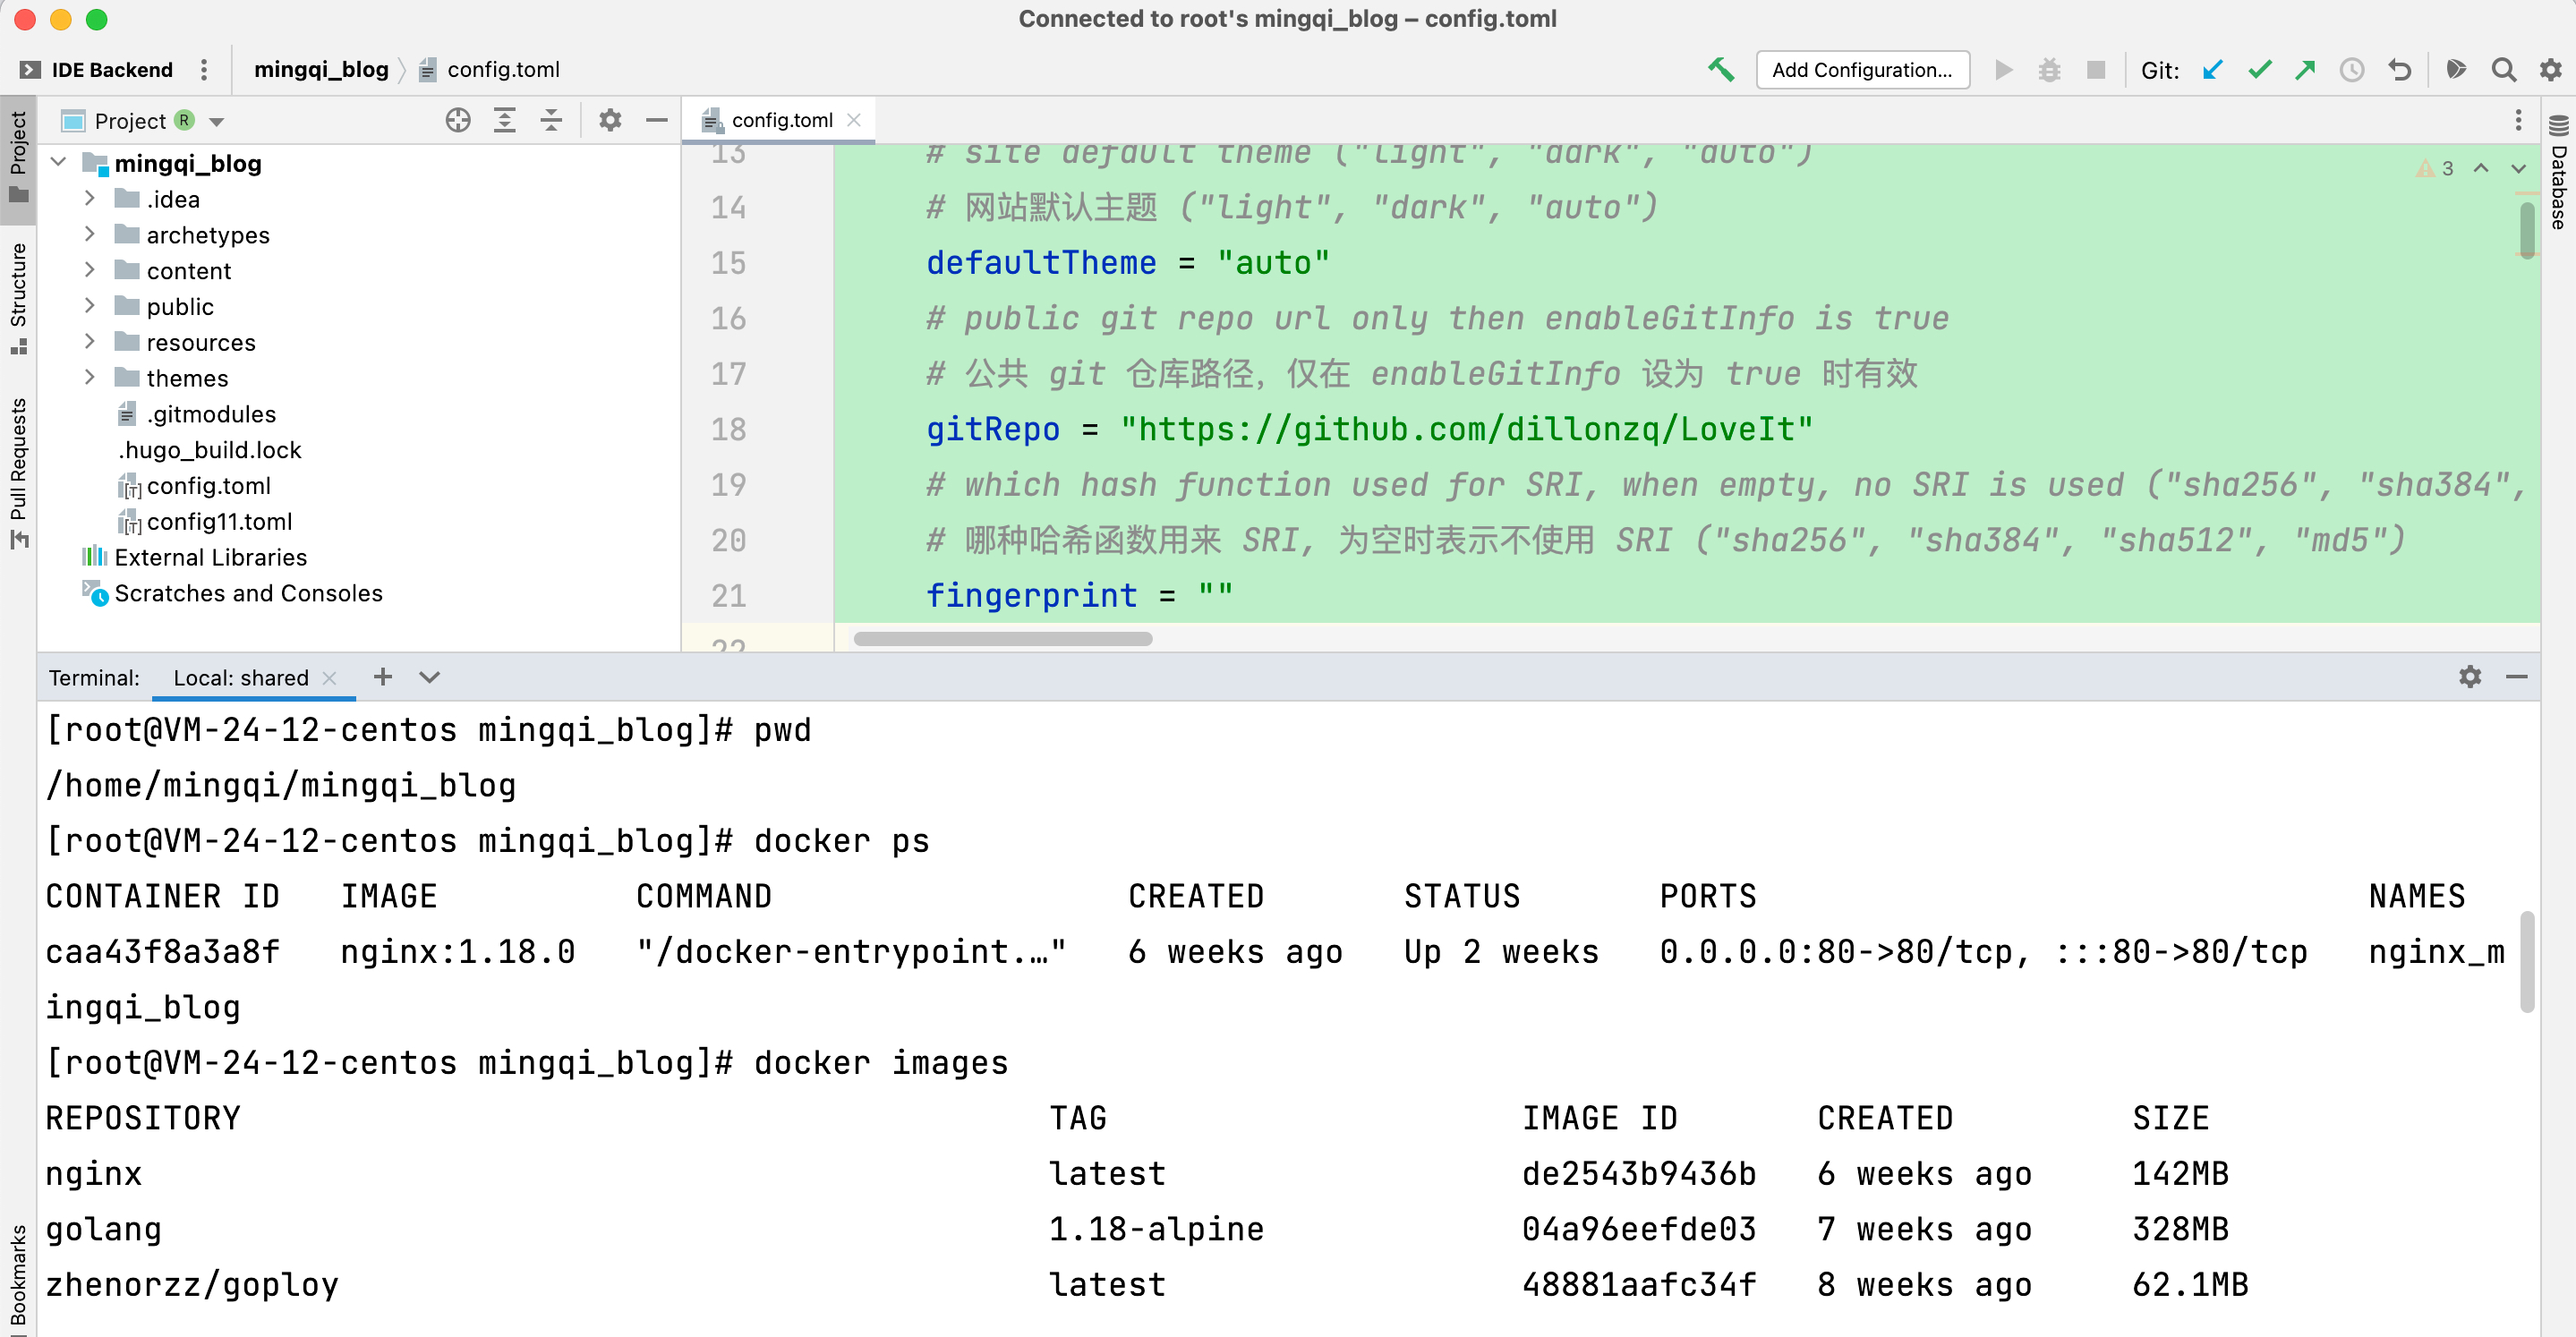This screenshot has width=2576, height=1337.
Task: Select the Local: shared terminal tab
Action: (240, 678)
